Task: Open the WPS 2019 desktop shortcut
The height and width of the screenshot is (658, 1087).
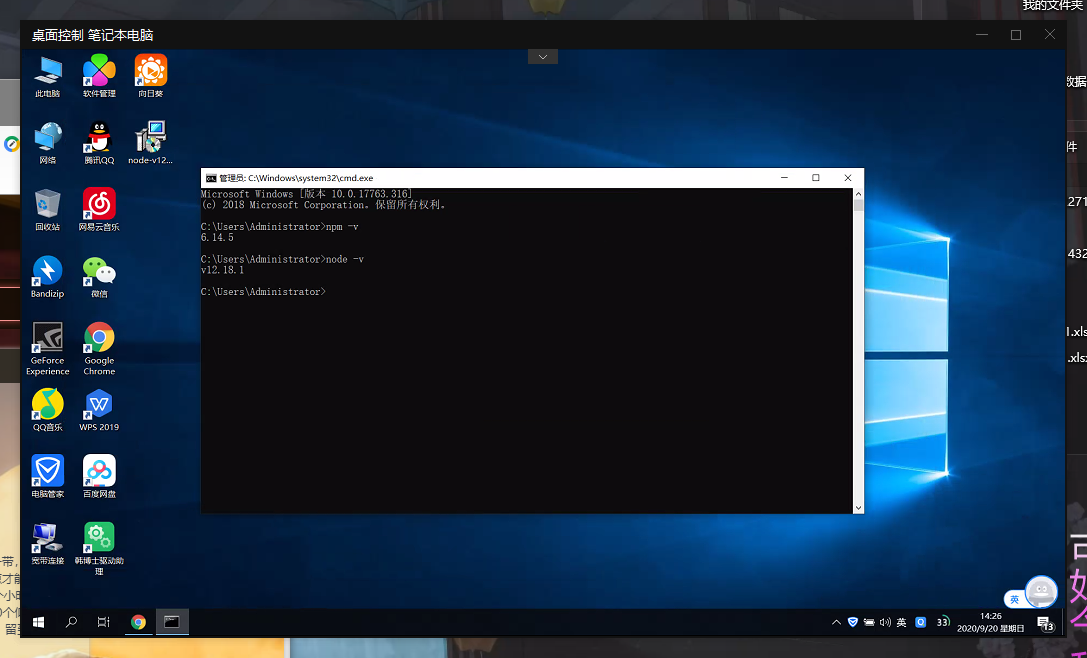Action: click(x=99, y=405)
